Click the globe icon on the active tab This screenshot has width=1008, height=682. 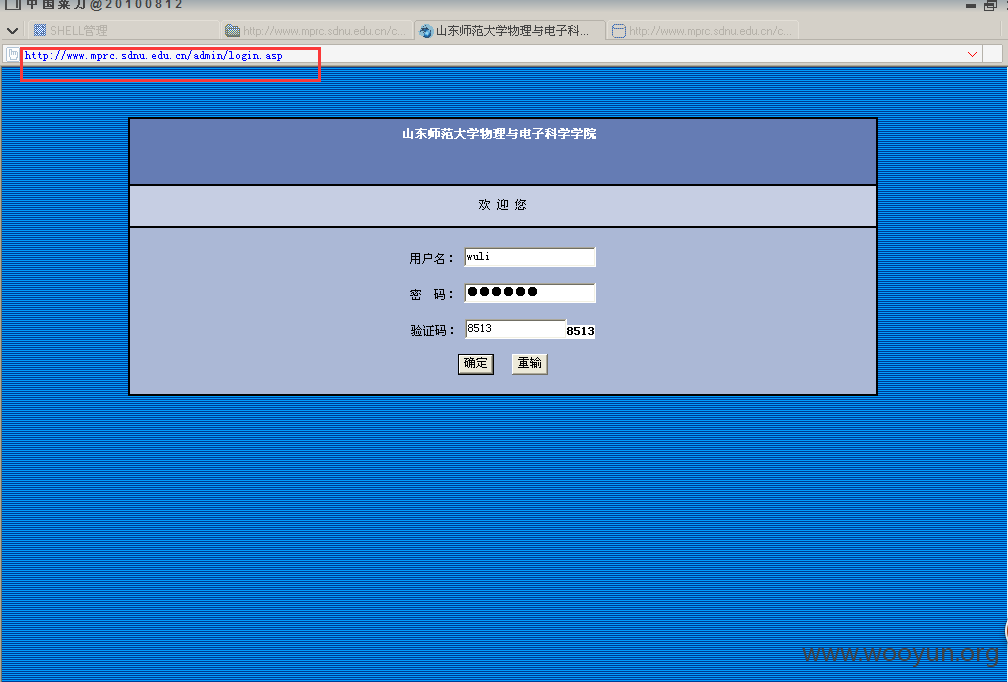[x=426, y=31]
